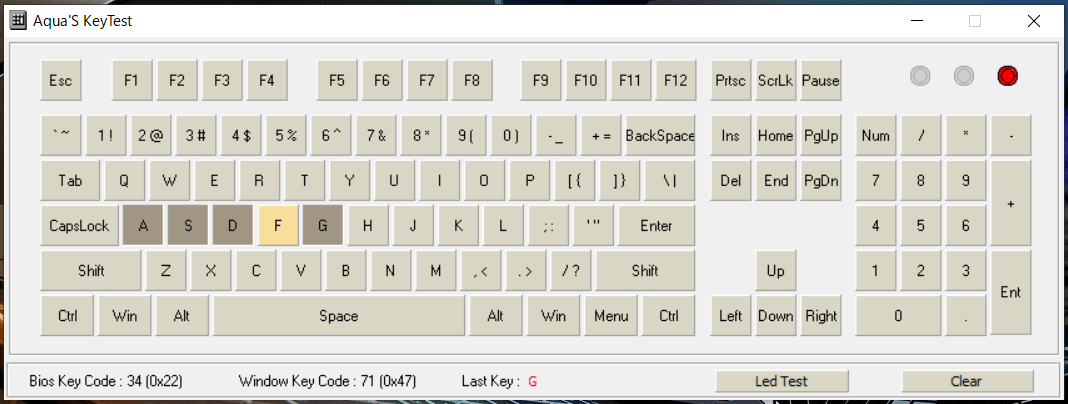Viewport: 1068px width, 404px height.
Task: Click the Esc key
Action: tap(61, 80)
